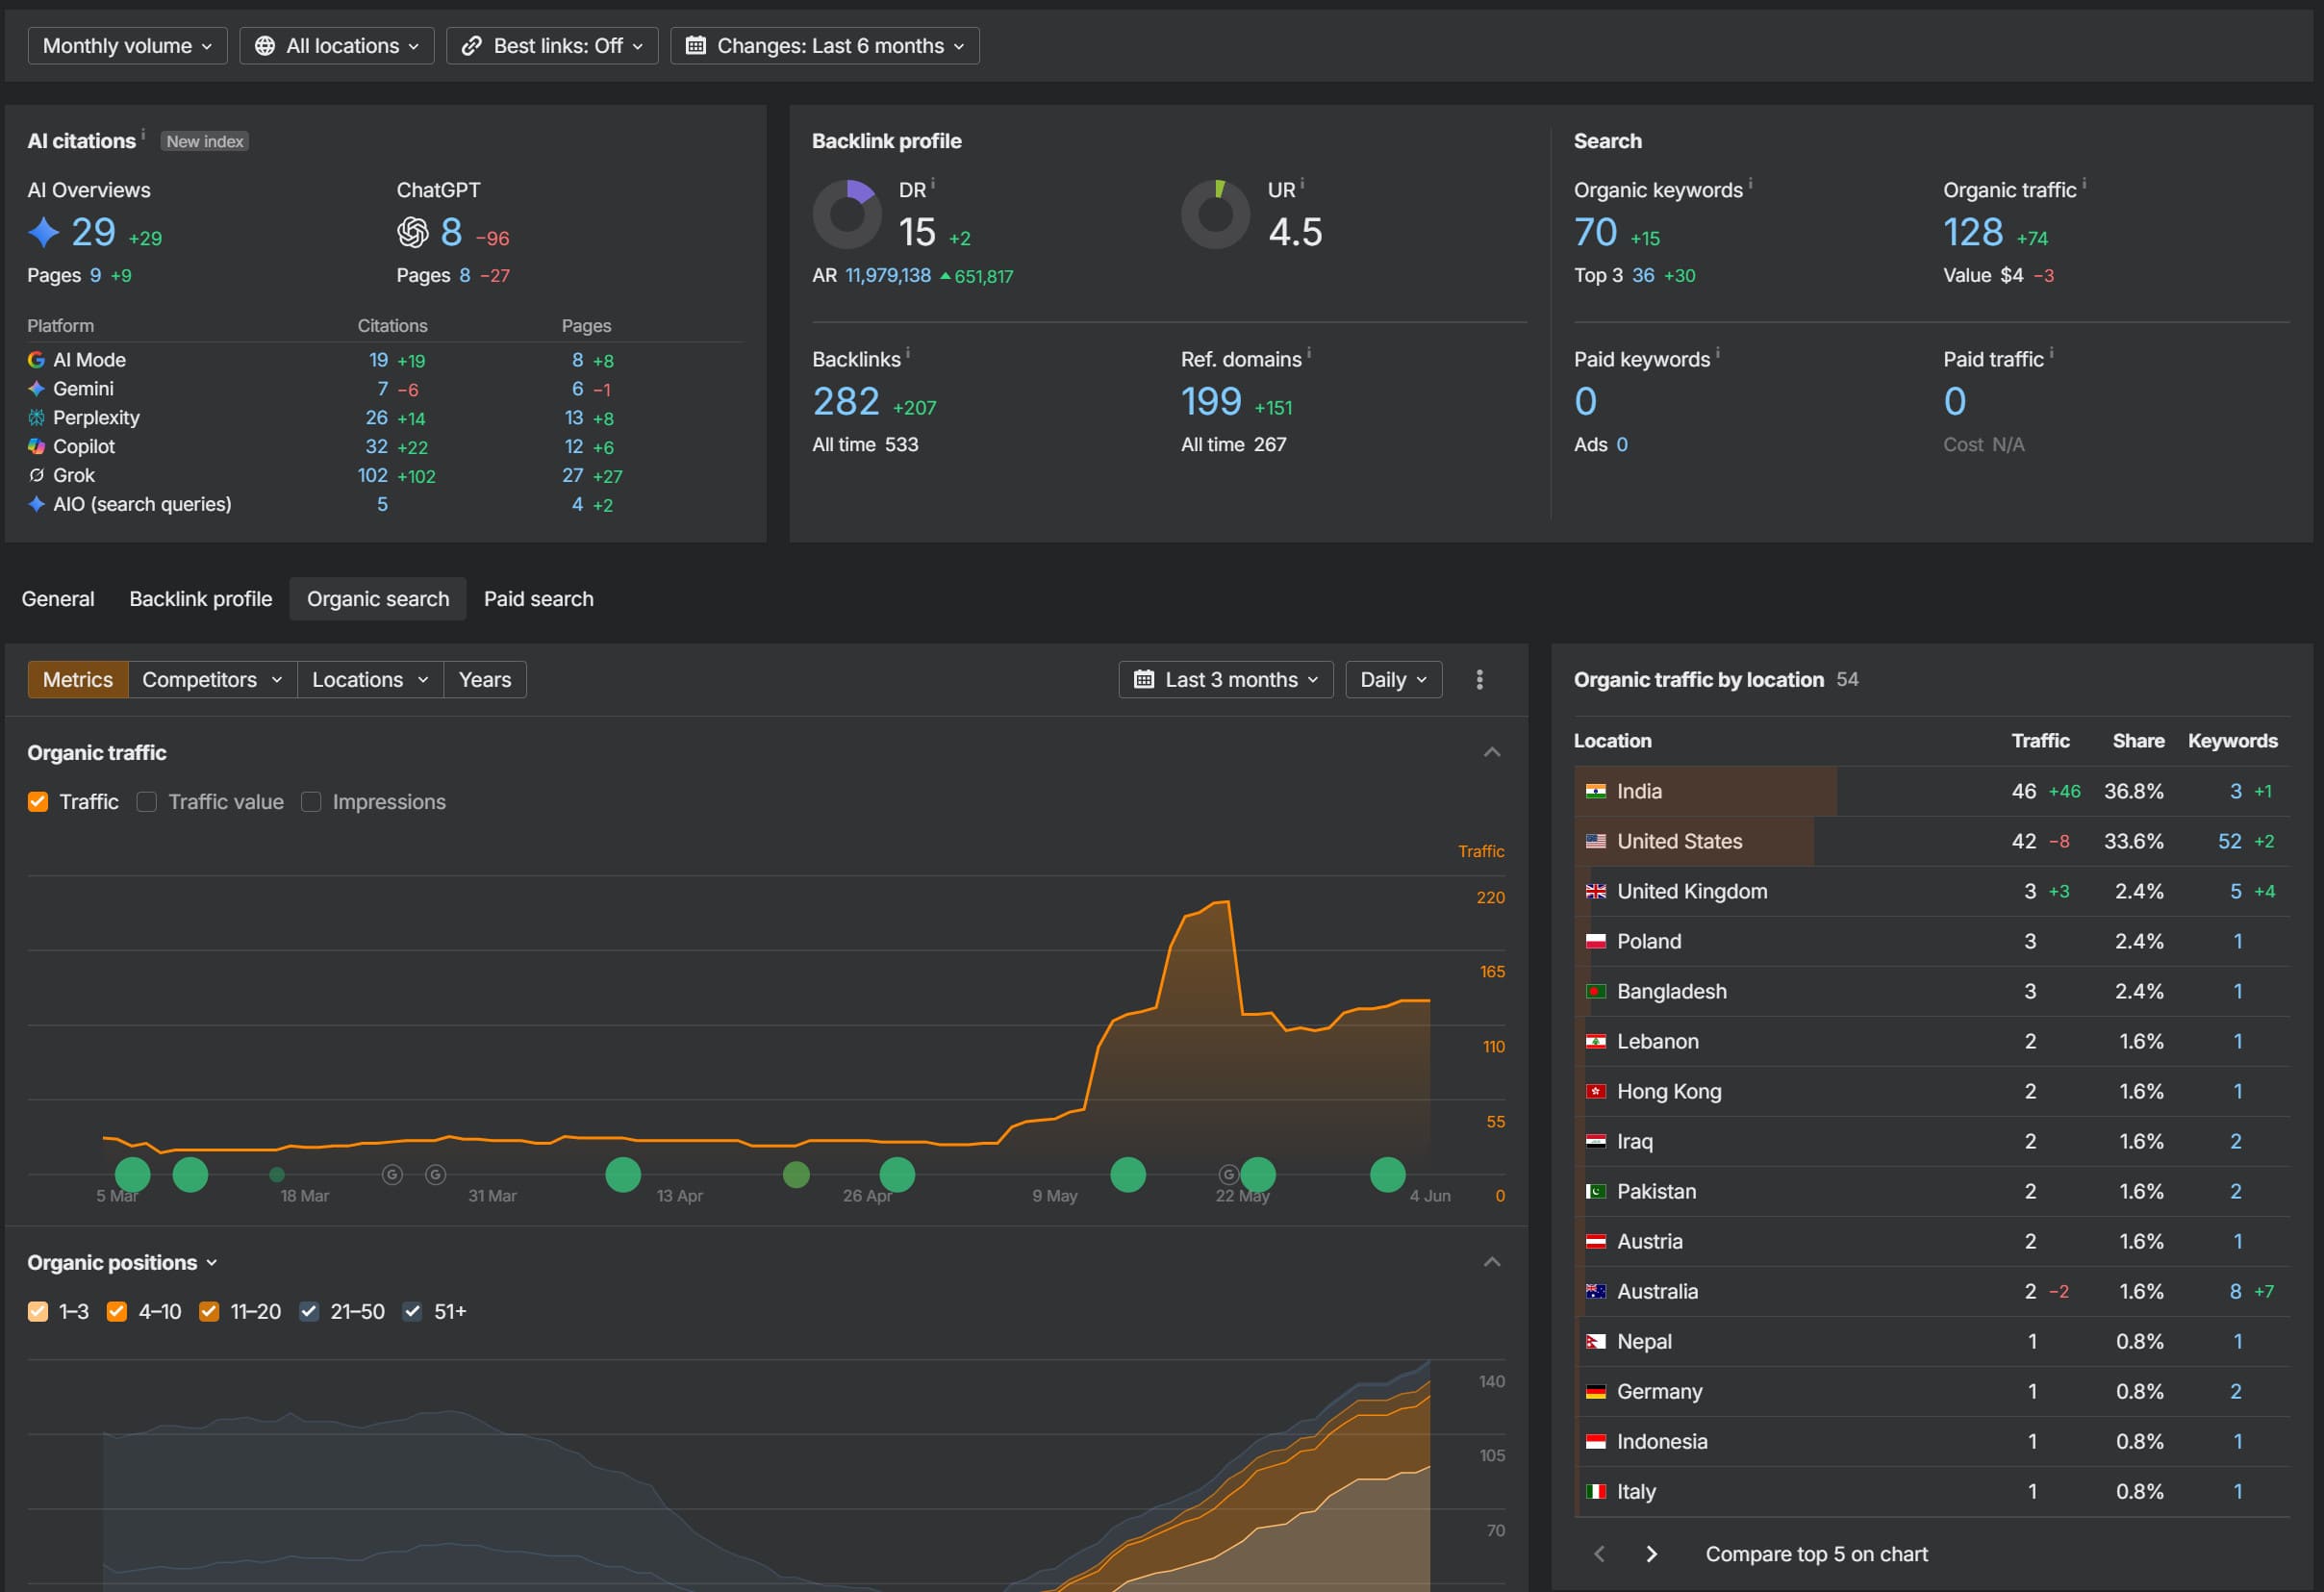Click the Paid traffic info icon

coord(2051,353)
